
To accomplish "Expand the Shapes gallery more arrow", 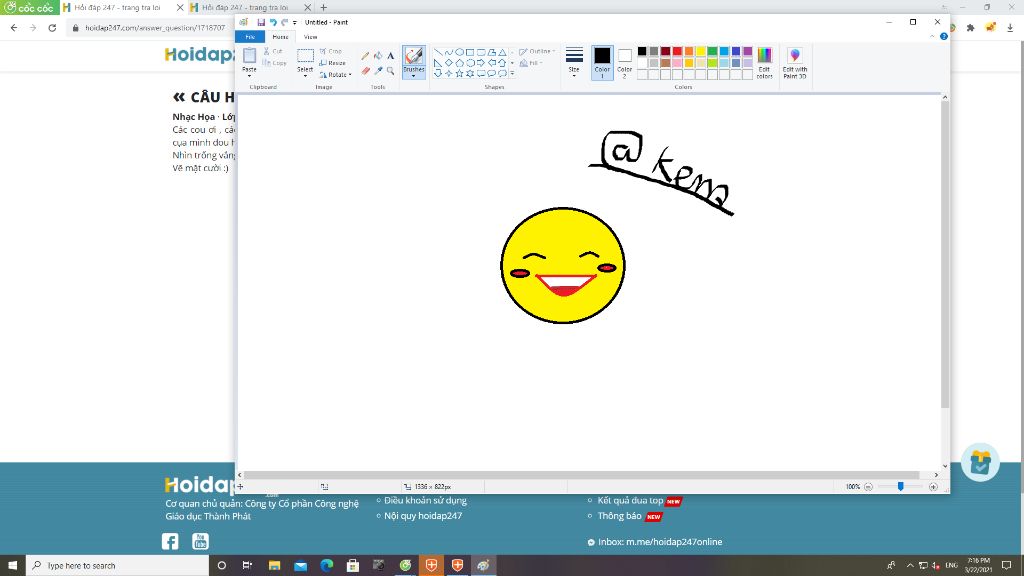I will click(512, 74).
